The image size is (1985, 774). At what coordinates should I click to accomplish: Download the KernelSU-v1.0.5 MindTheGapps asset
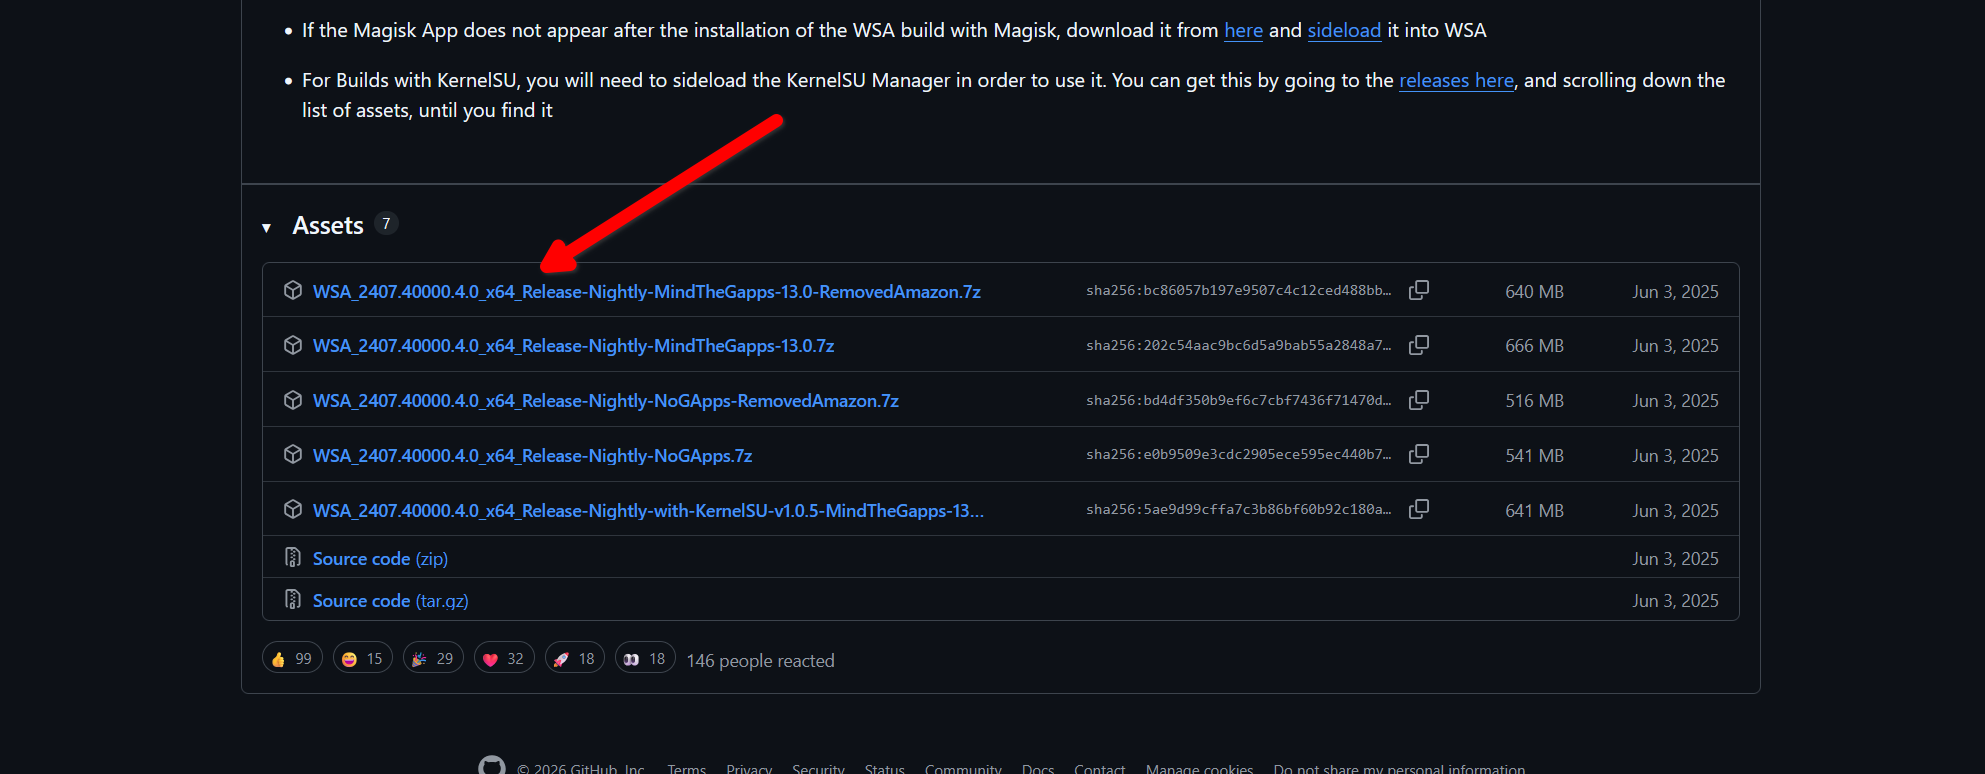(x=648, y=511)
